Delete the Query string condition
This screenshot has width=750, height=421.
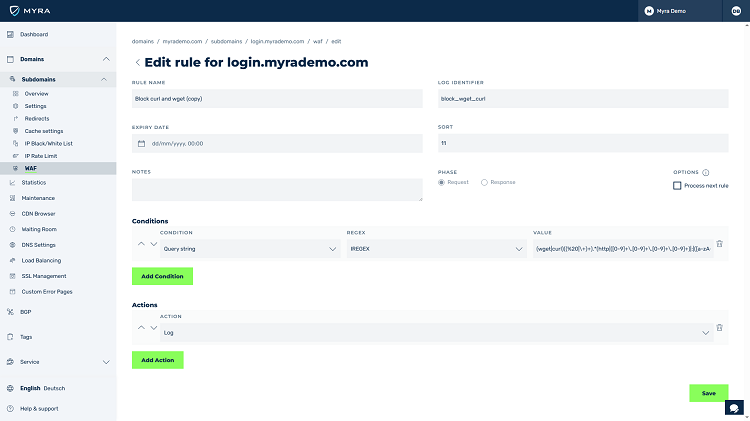(x=719, y=244)
